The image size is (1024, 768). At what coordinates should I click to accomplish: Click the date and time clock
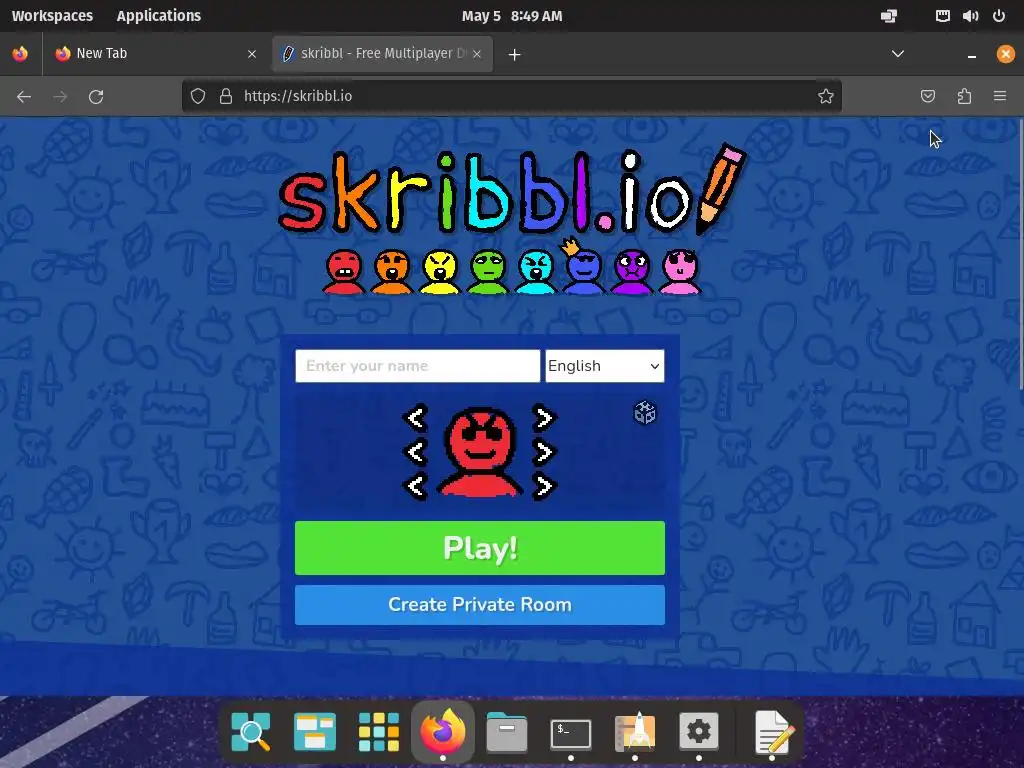(512, 16)
